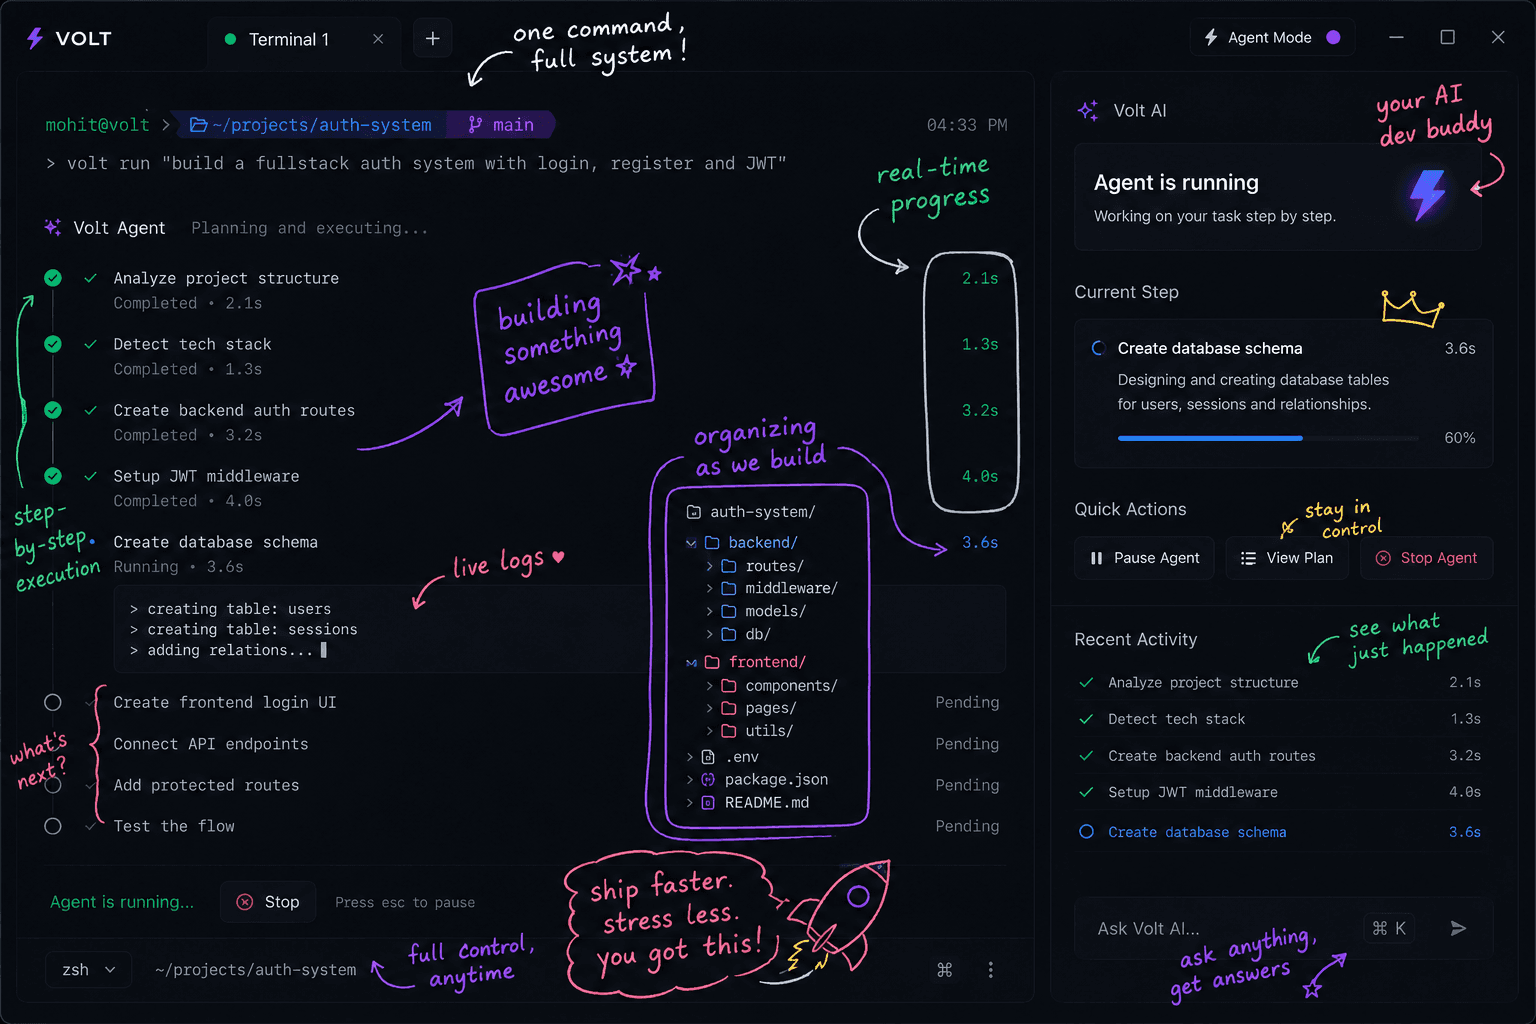The width and height of the screenshot is (1536, 1024).
Task: Open the three-dot more options menu
Action: pos(991,970)
